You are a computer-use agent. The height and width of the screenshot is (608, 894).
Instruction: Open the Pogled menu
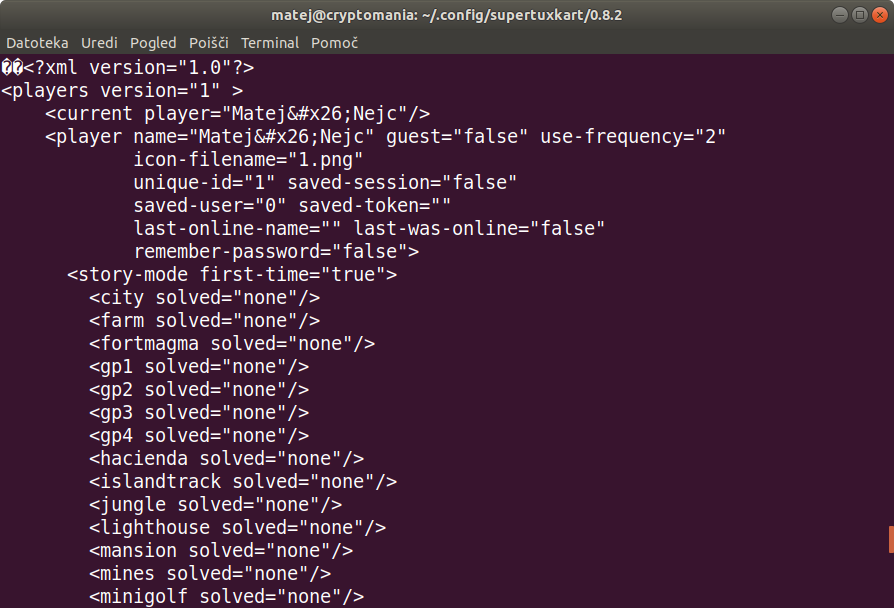point(153,43)
